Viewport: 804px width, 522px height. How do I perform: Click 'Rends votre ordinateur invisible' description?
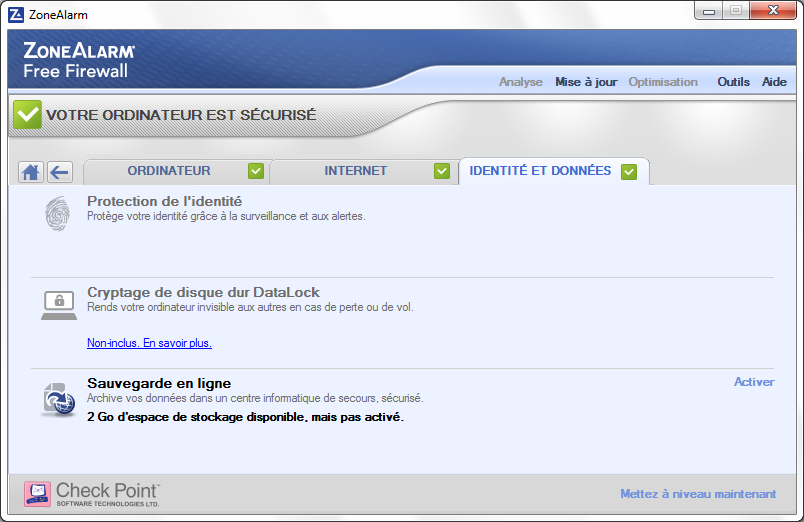(250, 307)
